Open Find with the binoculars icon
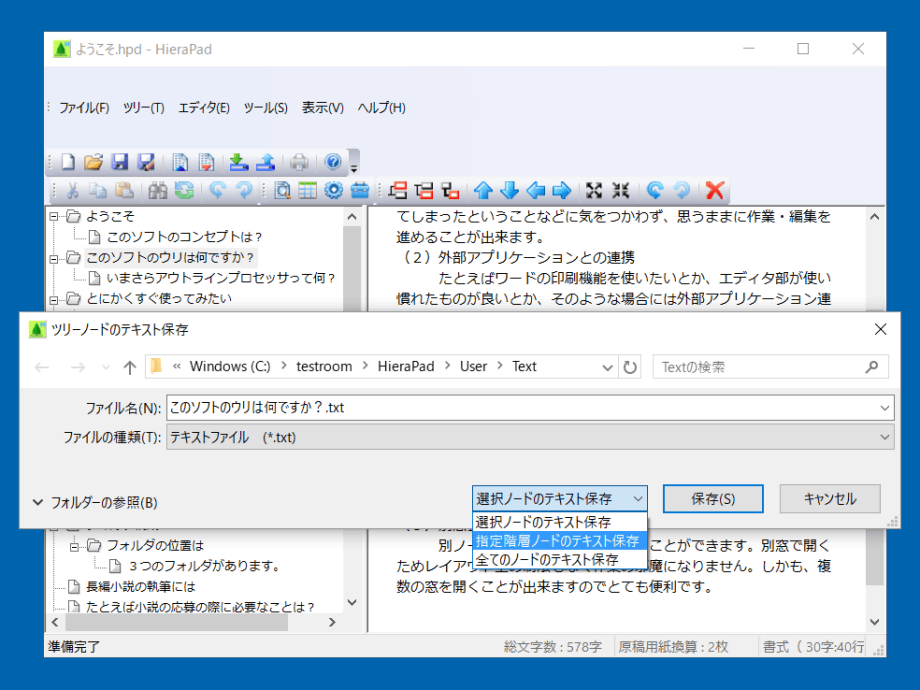This screenshot has width=920, height=690. tap(157, 190)
